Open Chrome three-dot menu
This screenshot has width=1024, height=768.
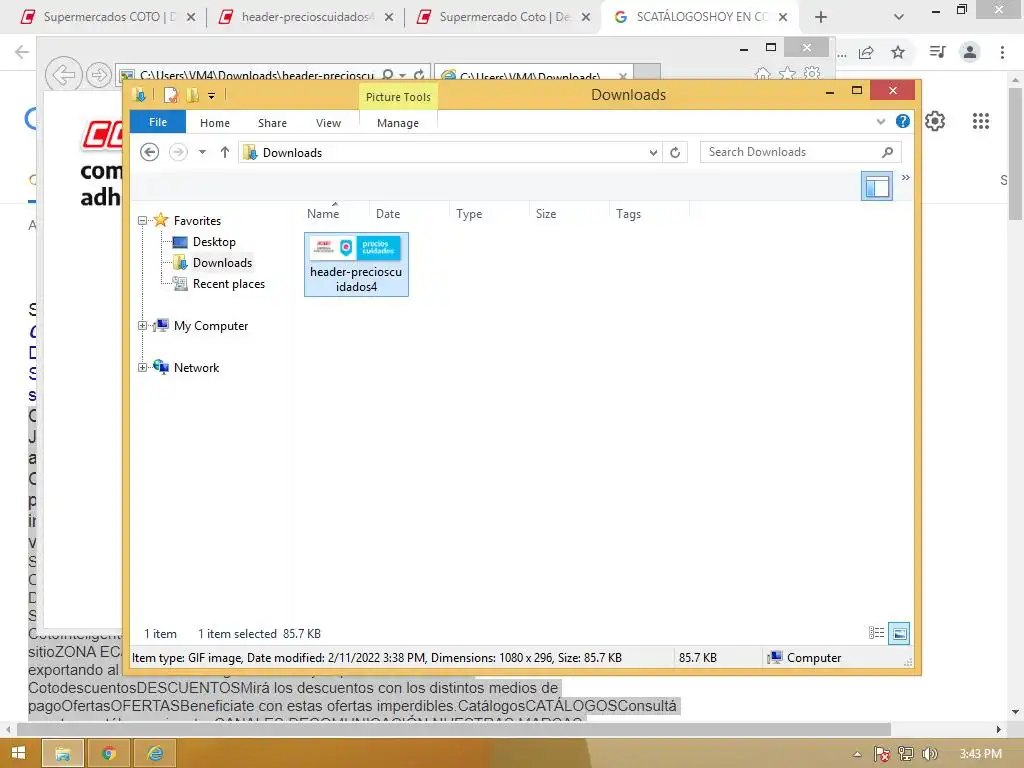(x=1002, y=52)
